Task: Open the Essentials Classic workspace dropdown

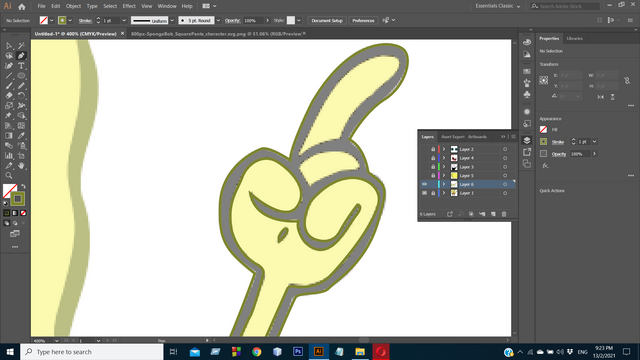Action: [498, 6]
